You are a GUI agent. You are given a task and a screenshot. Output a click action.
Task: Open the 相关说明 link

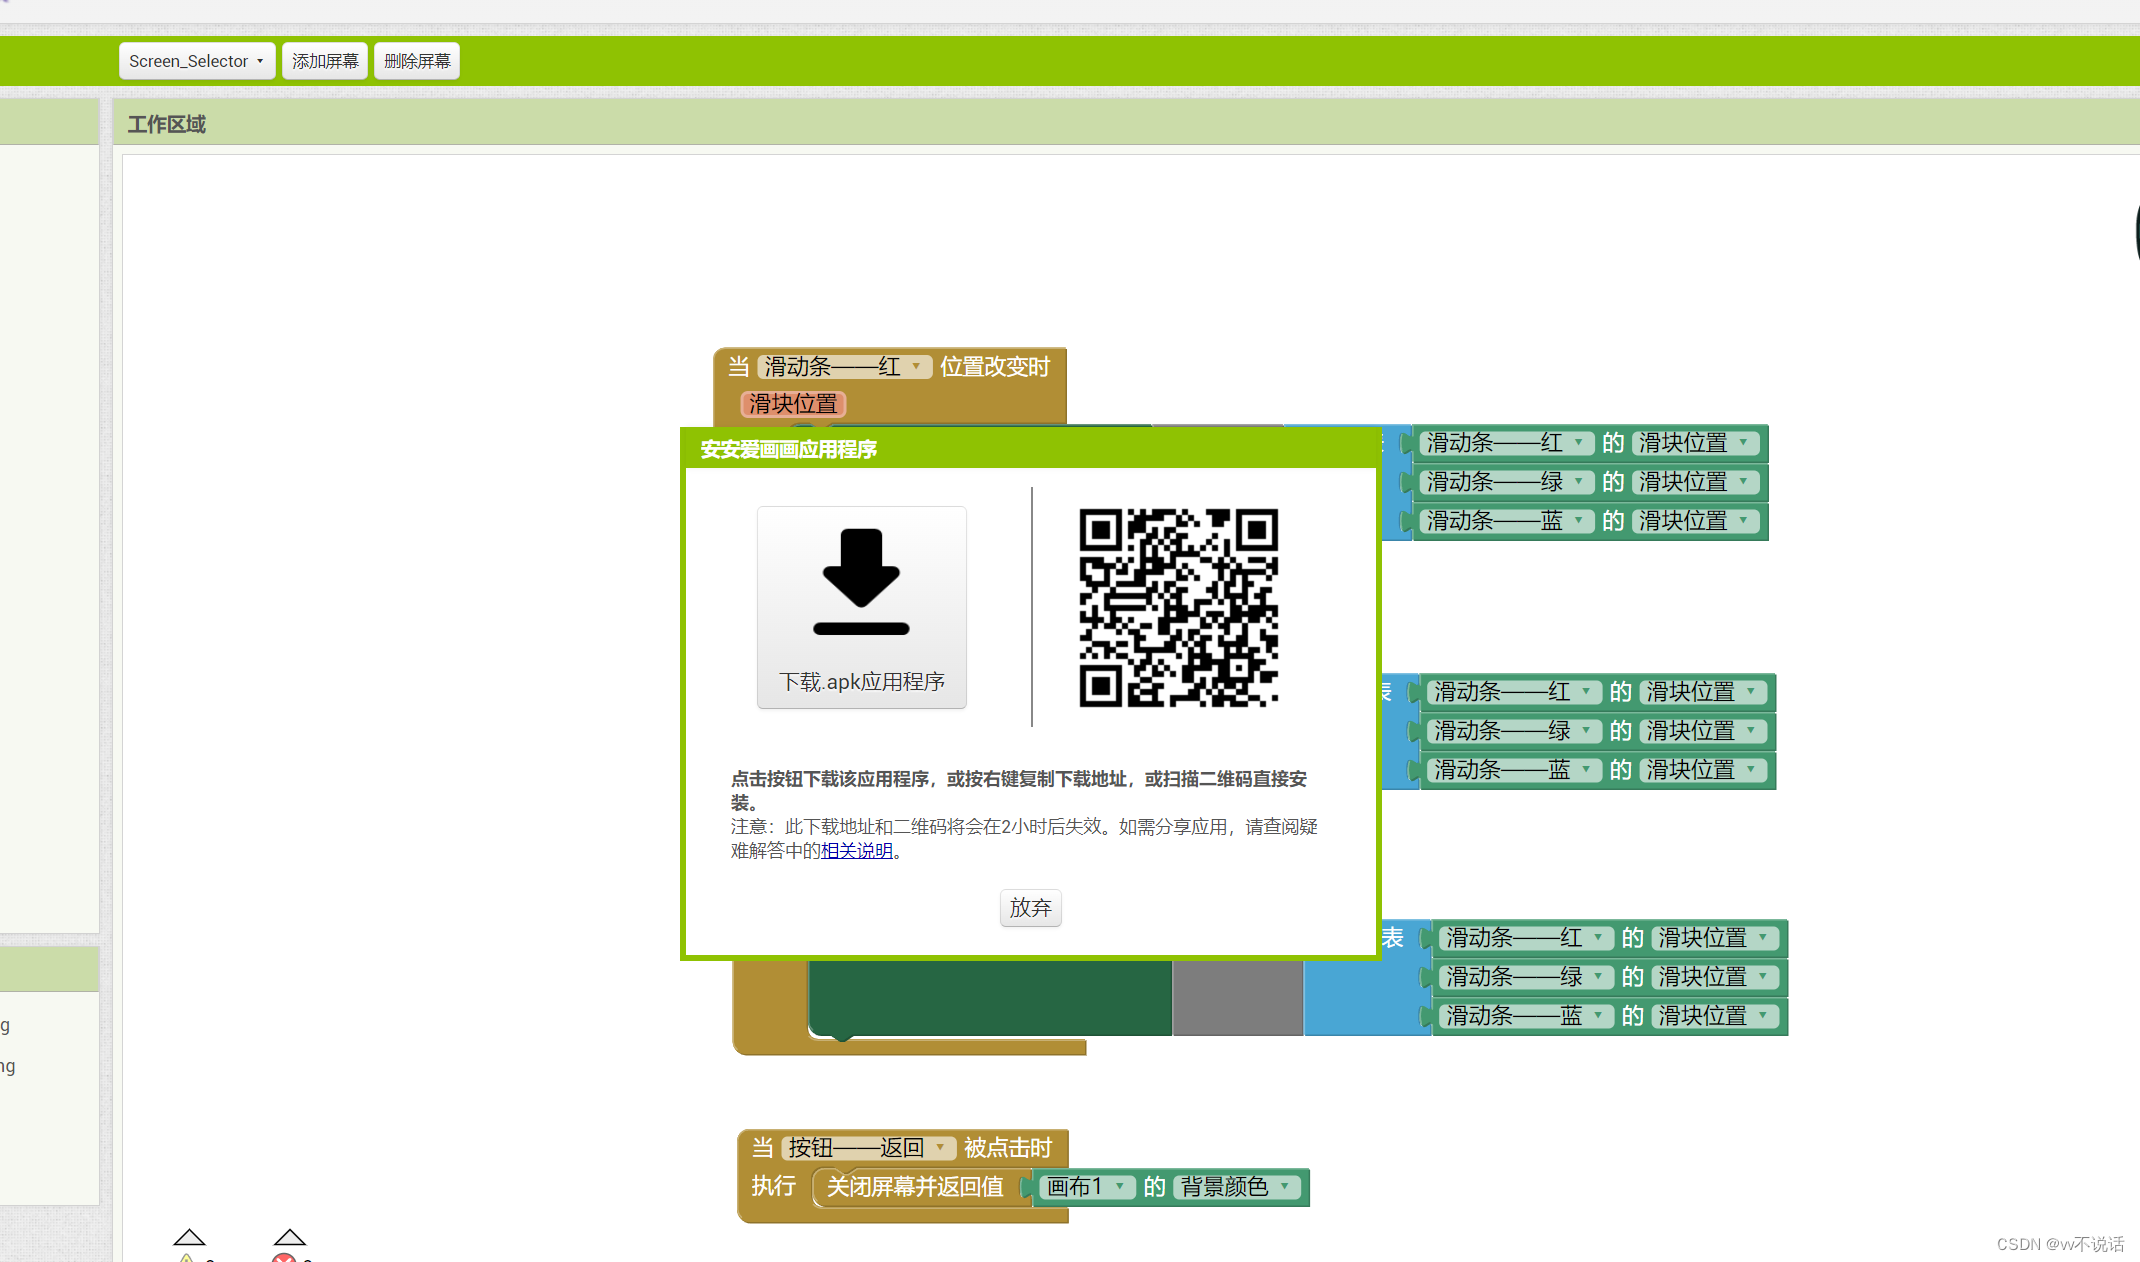click(x=856, y=851)
